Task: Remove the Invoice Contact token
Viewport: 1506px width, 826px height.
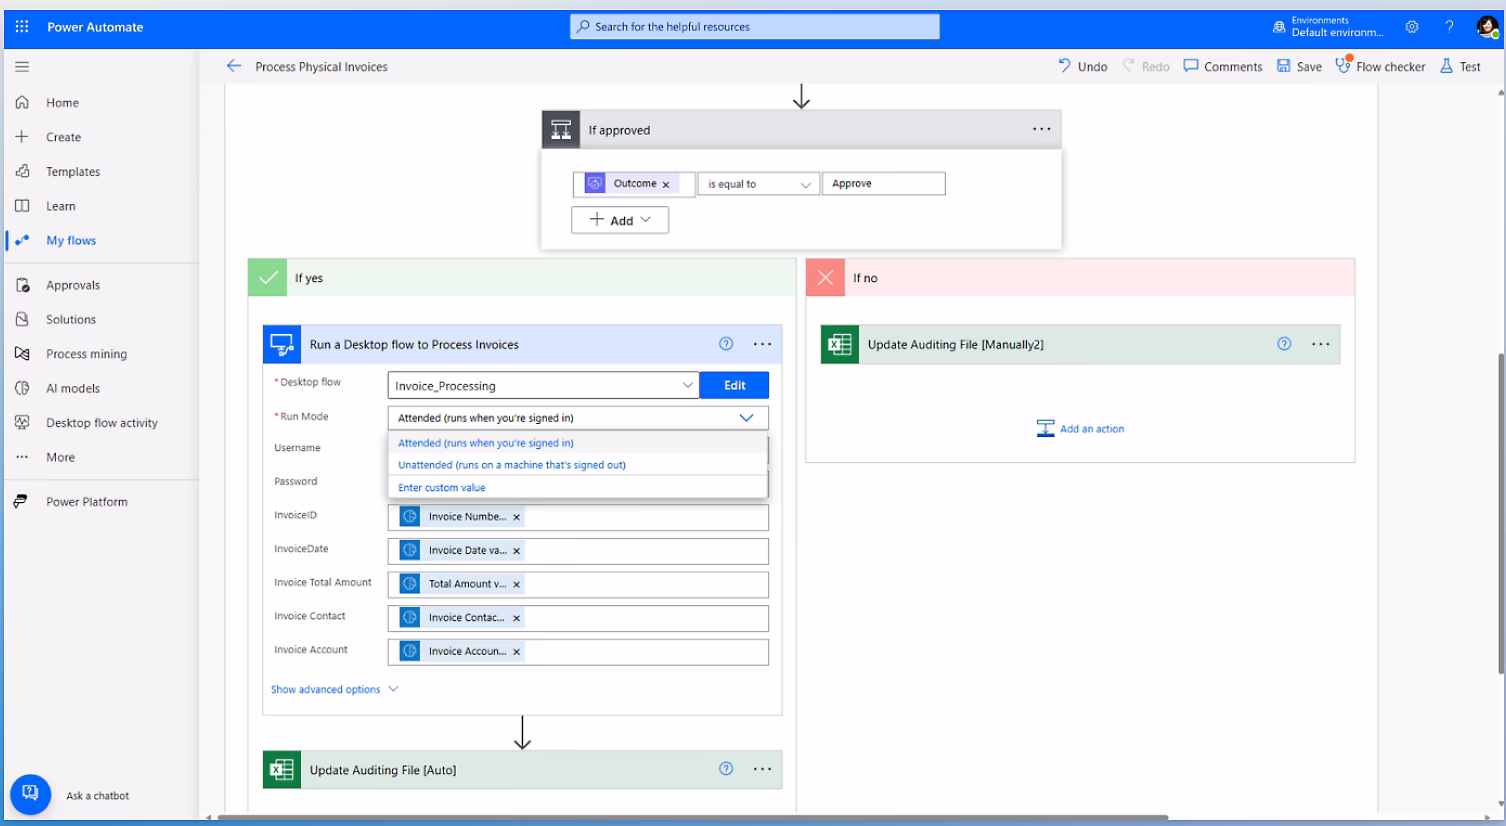Action: [x=517, y=618]
